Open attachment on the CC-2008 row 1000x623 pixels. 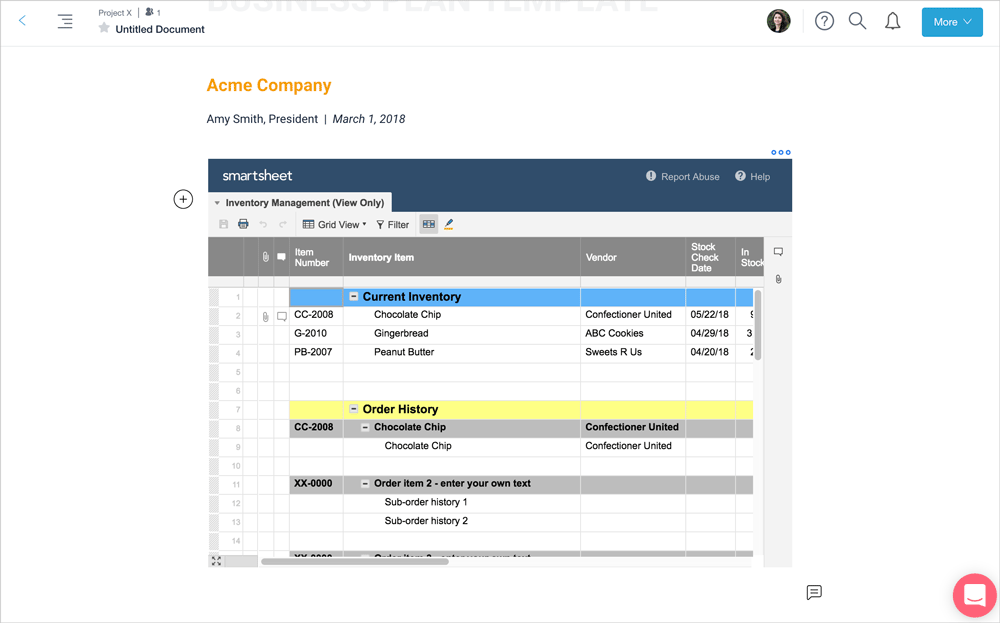click(265, 316)
